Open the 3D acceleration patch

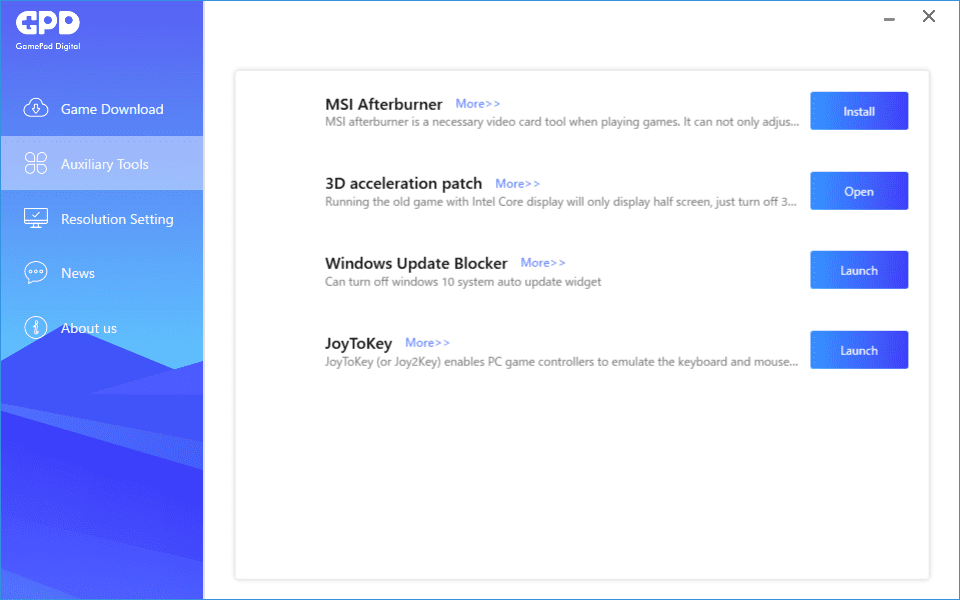point(859,191)
